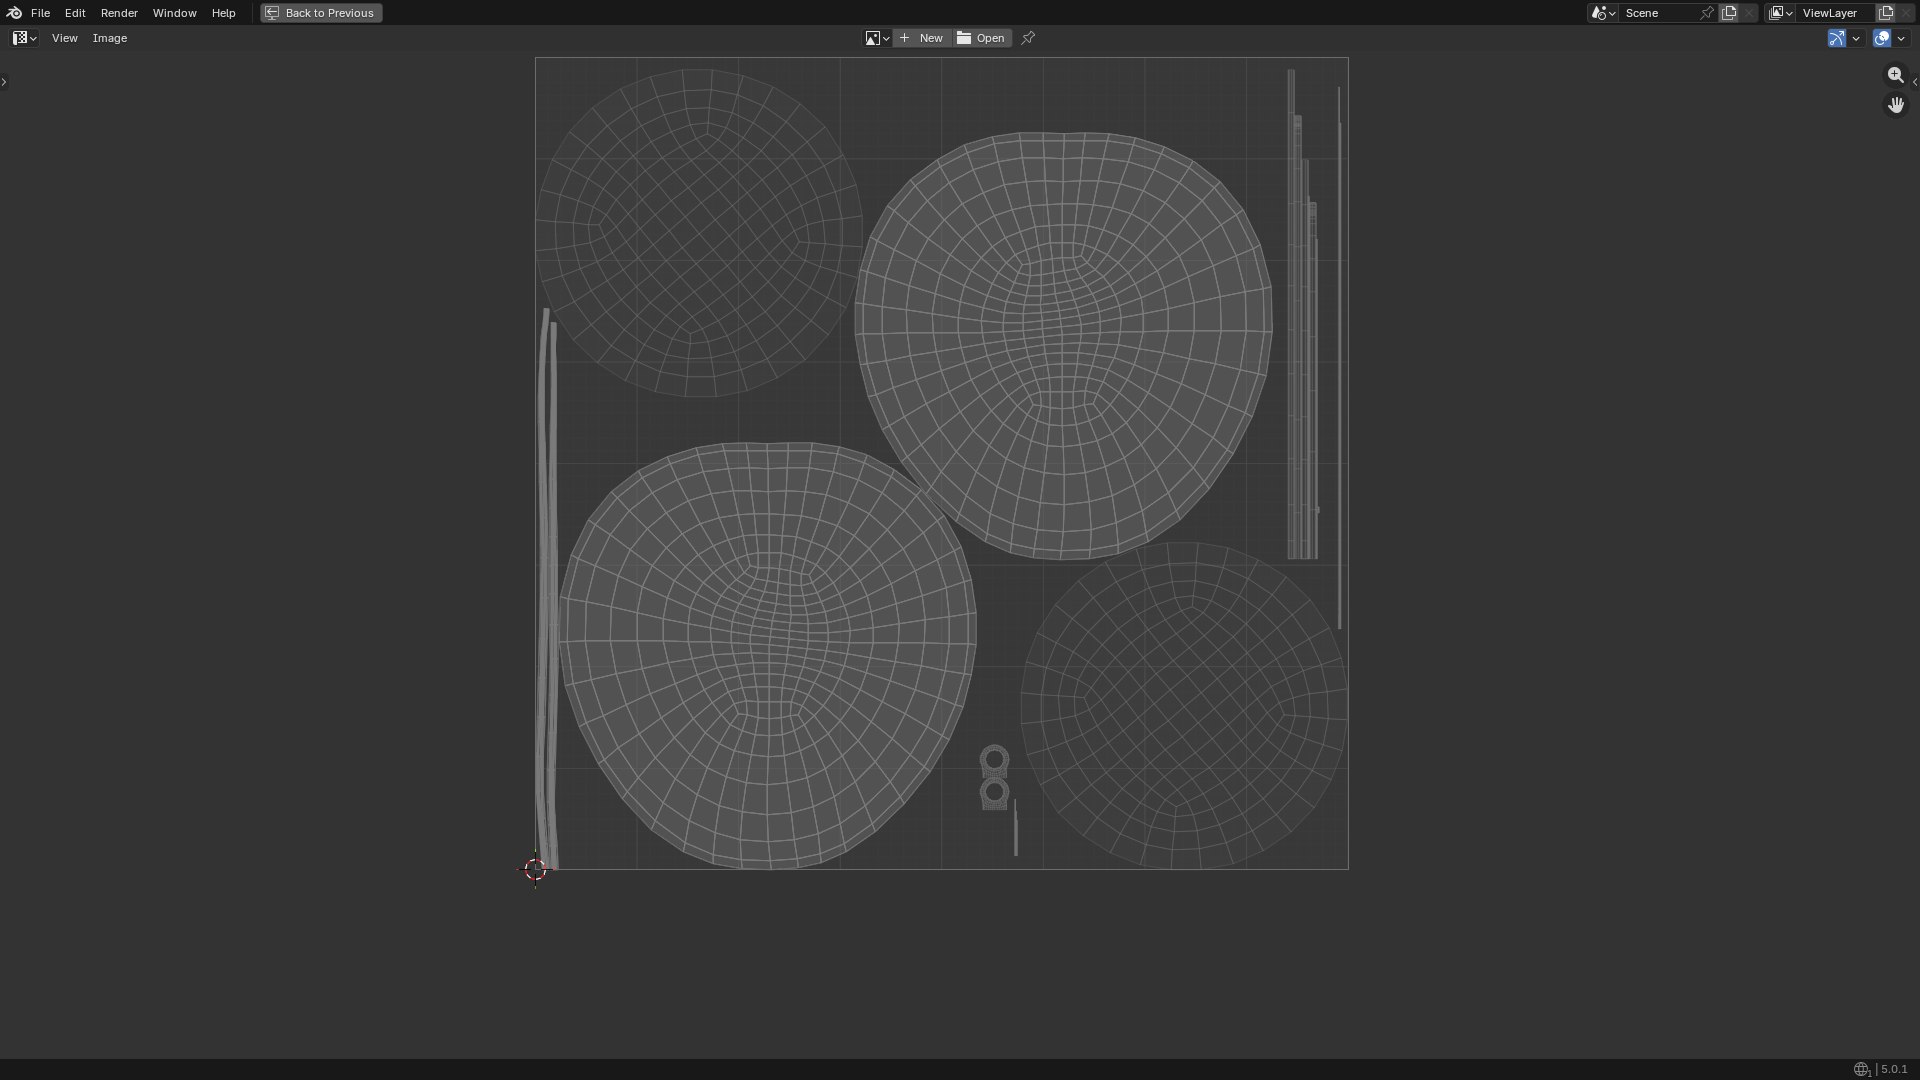Click Open image button

(981, 38)
